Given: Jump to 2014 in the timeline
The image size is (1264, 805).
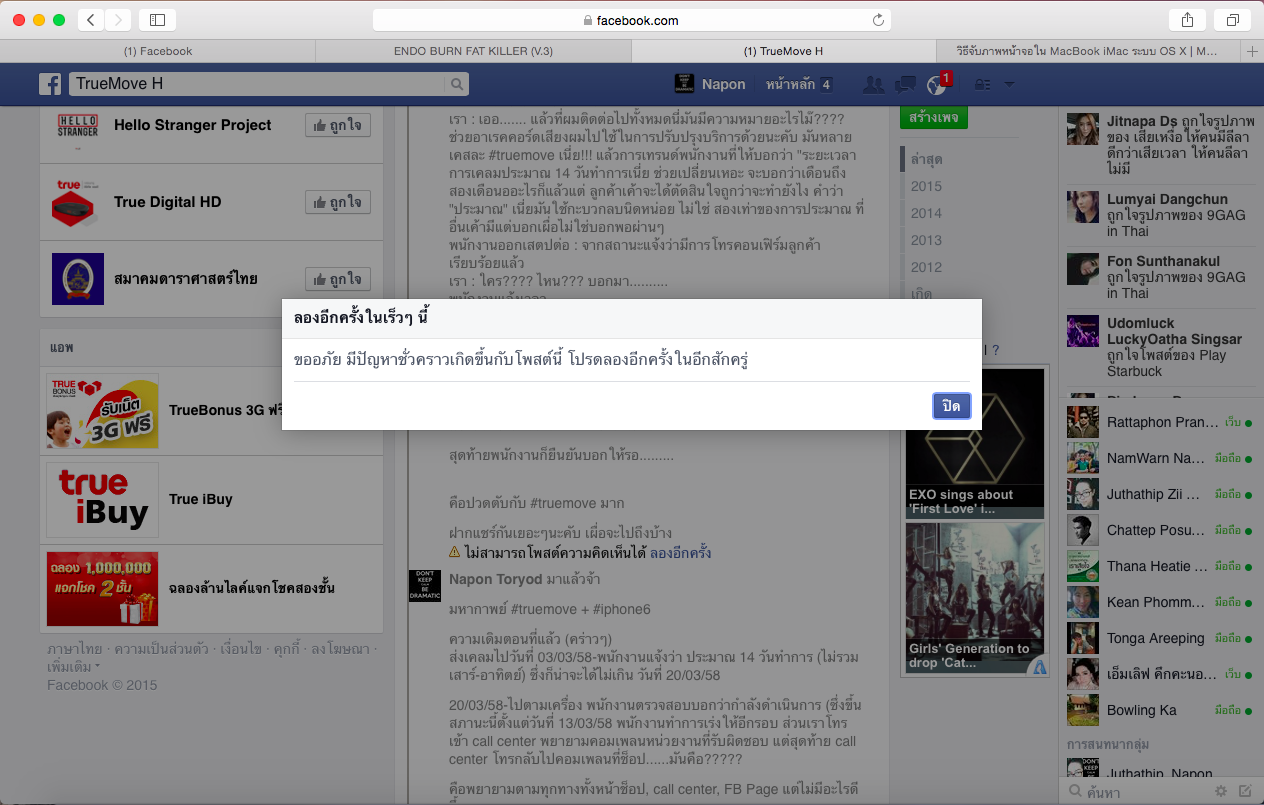Looking at the screenshot, I should [926, 213].
